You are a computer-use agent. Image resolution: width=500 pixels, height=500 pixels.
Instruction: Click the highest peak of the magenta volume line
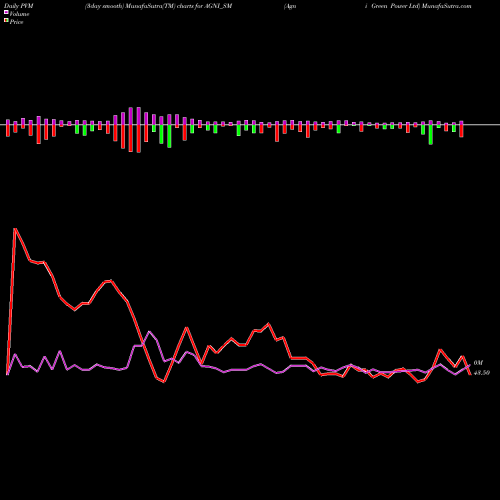(150, 332)
